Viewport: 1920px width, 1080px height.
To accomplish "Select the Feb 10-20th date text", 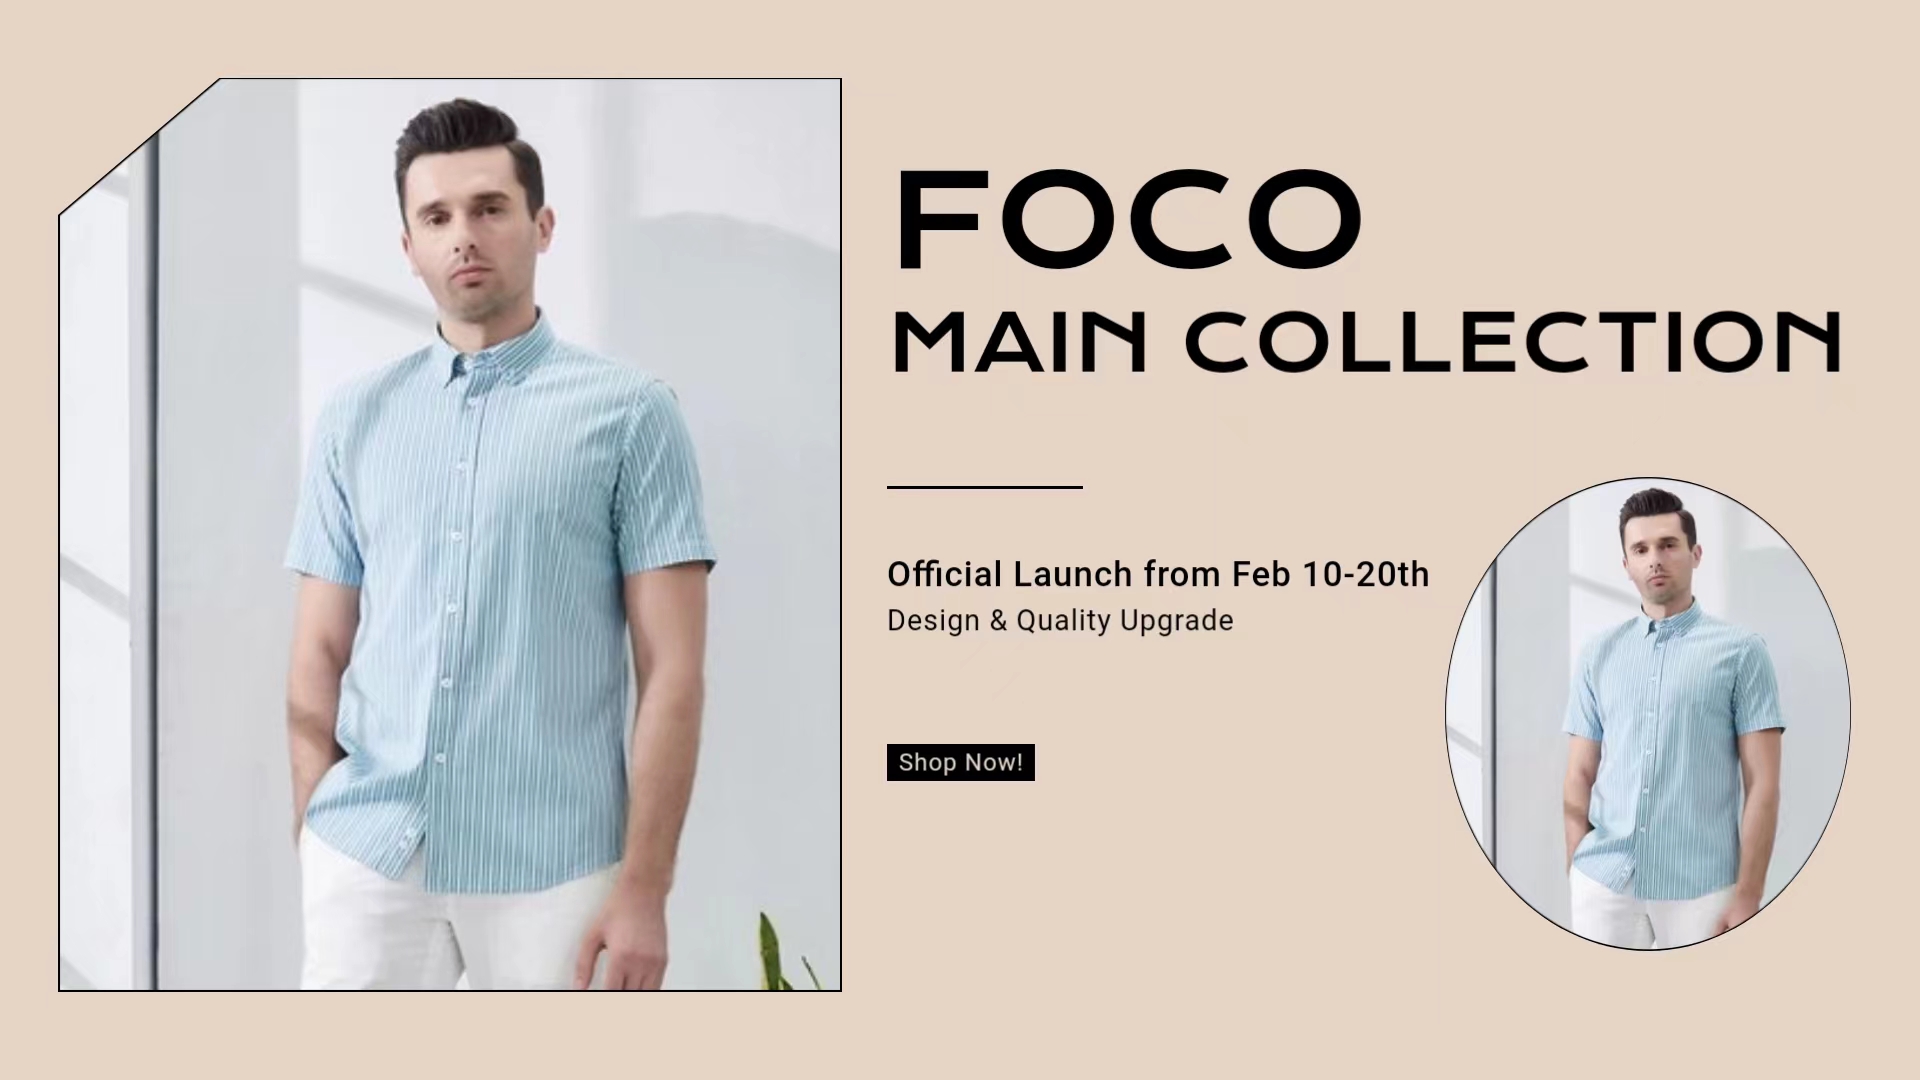I will 1330,574.
